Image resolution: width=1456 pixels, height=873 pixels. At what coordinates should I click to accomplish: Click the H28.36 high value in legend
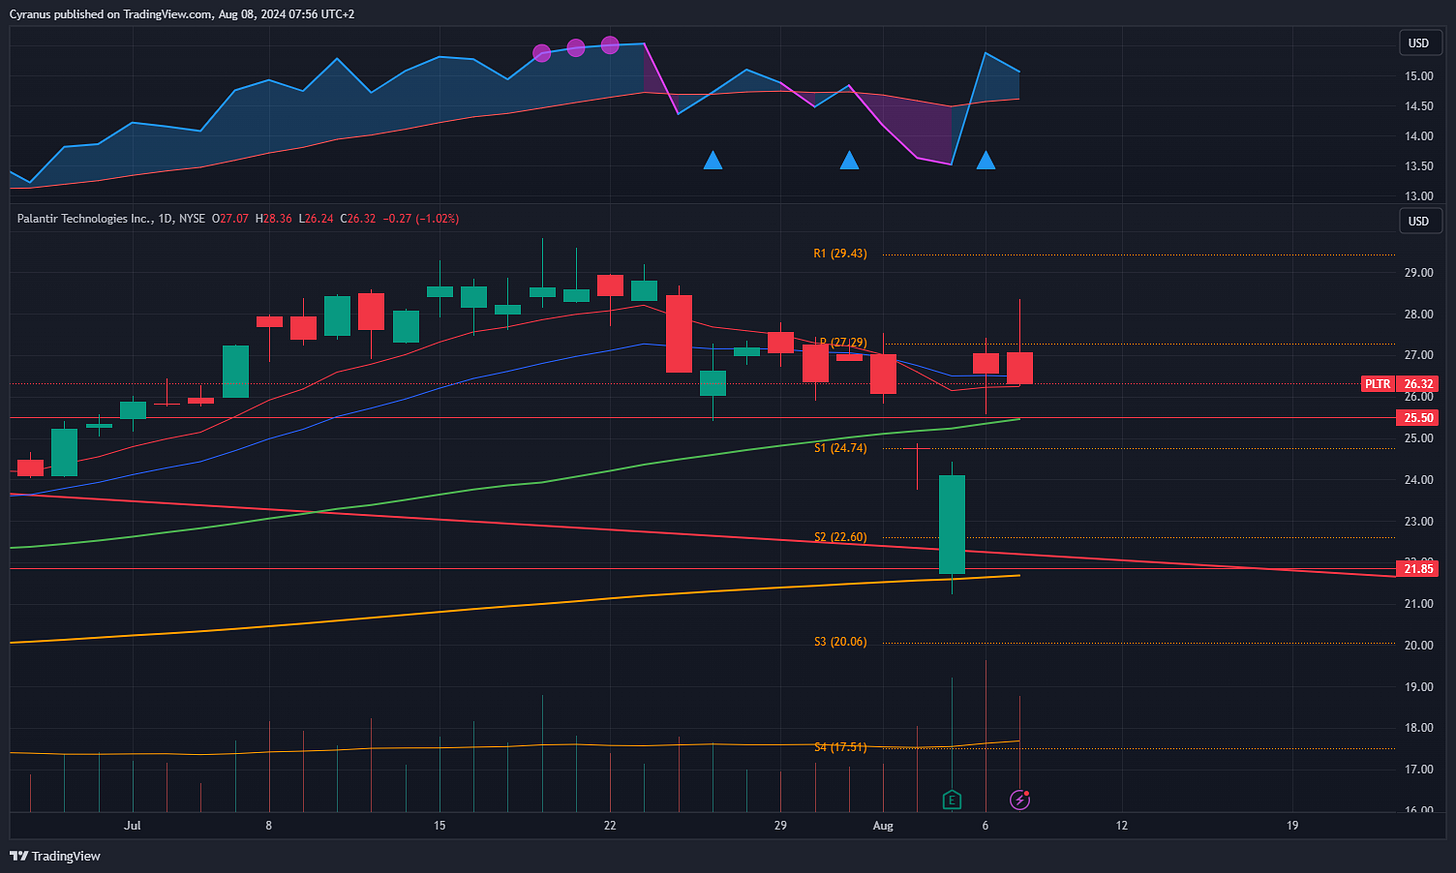pyautogui.click(x=274, y=218)
